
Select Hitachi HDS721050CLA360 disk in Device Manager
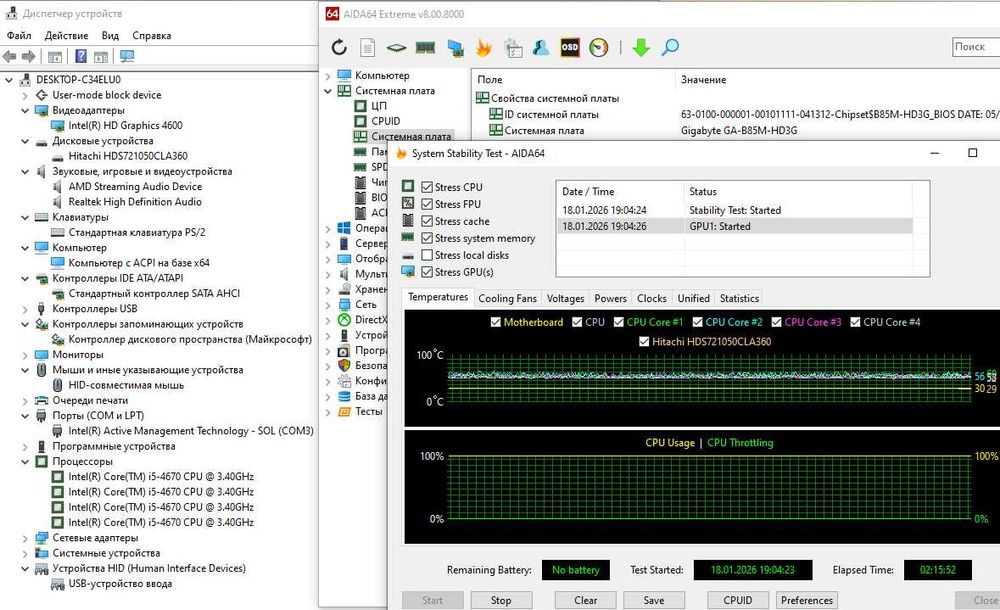pyautogui.click(x=128, y=156)
